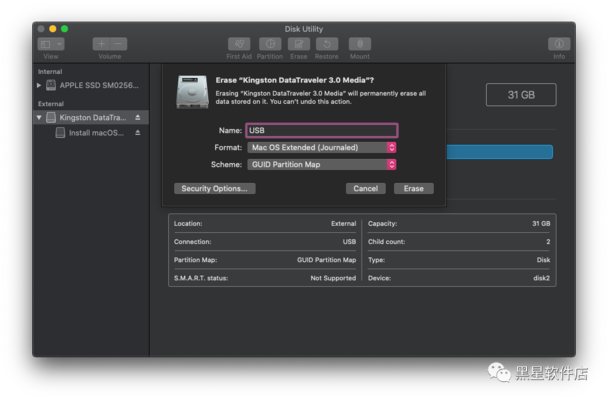Image resolution: width=608 pixels, height=400 pixels.
Task: Collapse the Kingston DataTraveler disk tree
Action: point(39,117)
